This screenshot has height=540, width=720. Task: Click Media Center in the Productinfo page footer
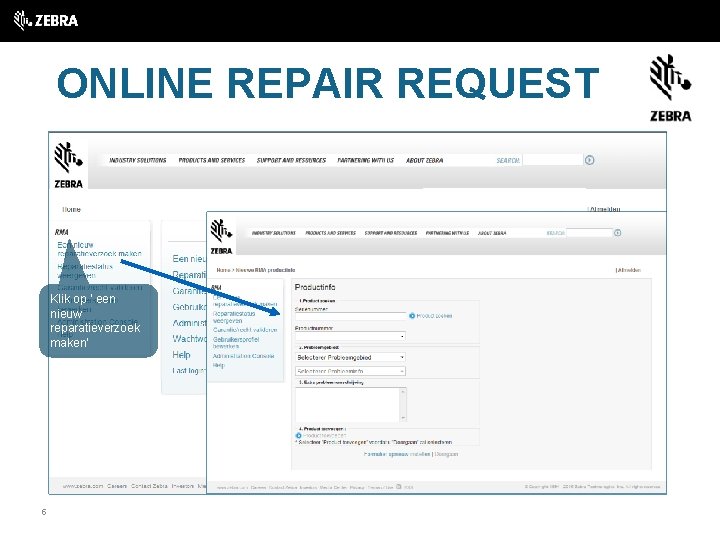pos(333,488)
